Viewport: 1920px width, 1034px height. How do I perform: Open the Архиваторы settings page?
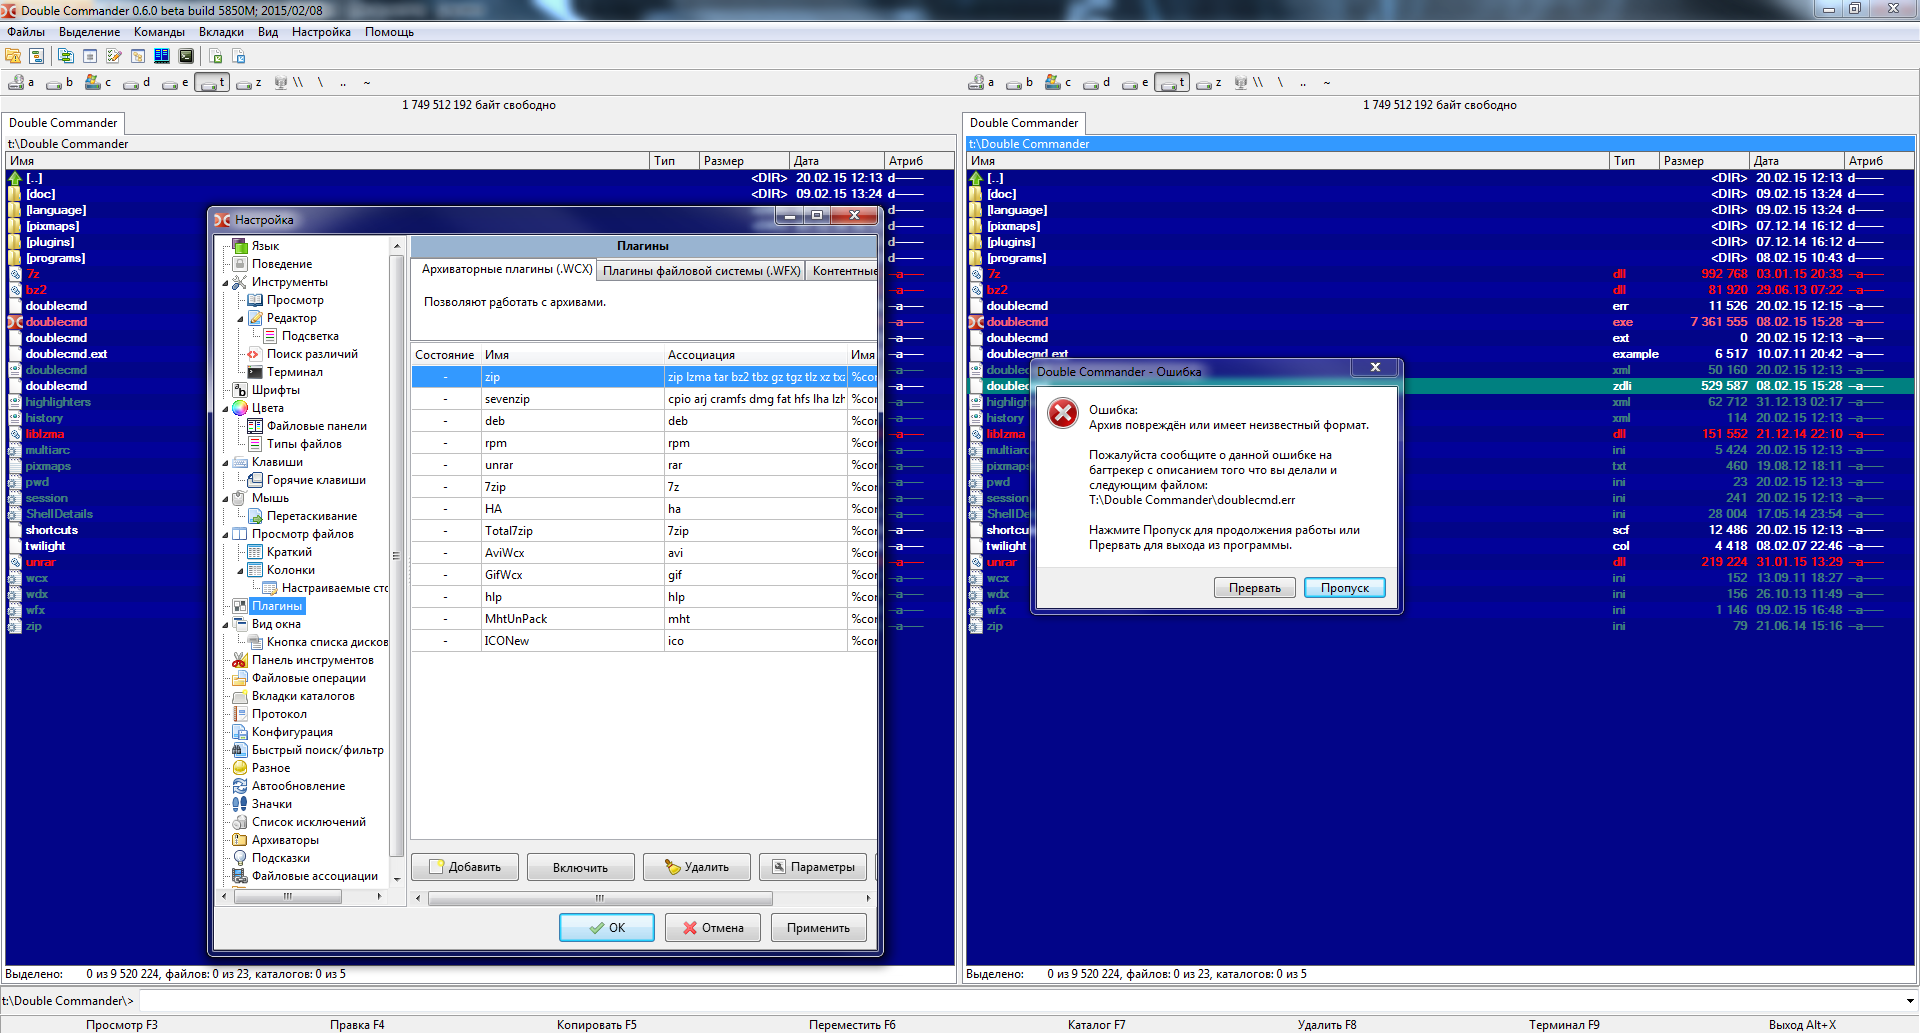pyautogui.click(x=285, y=840)
